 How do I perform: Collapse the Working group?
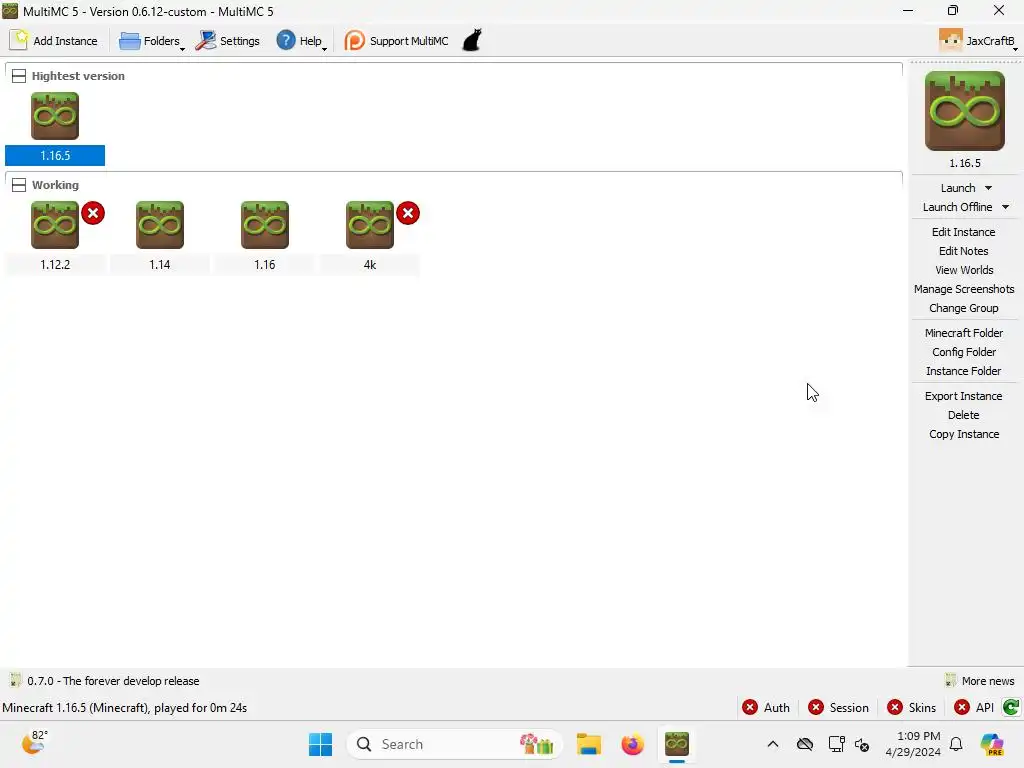[x=19, y=185]
